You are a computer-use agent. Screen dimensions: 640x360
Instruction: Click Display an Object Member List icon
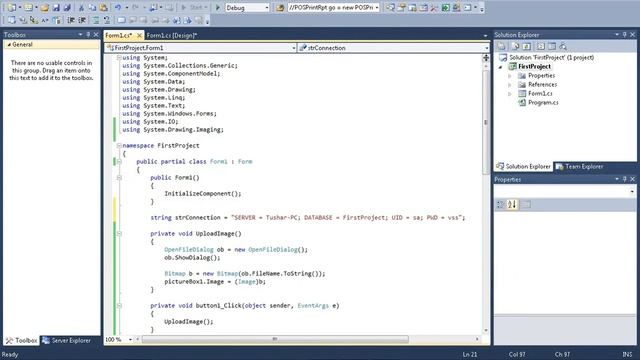click(x=11, y=20)
